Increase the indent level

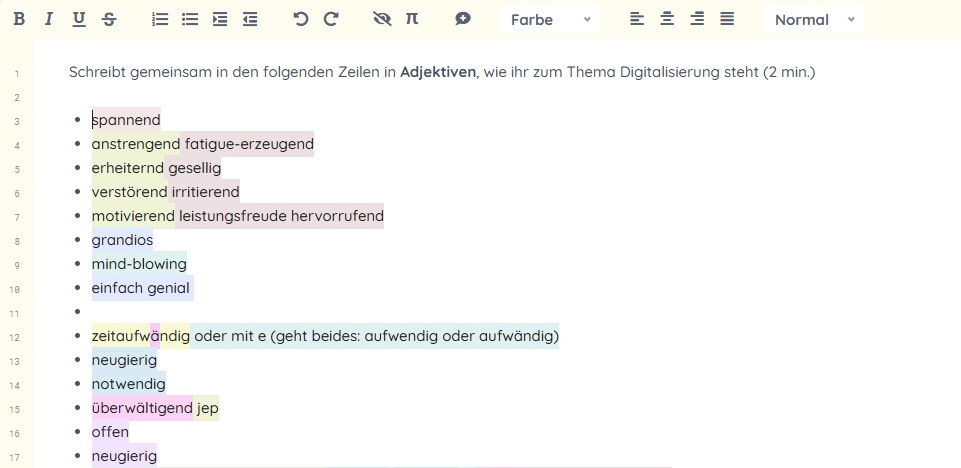[x=220, y=19]
